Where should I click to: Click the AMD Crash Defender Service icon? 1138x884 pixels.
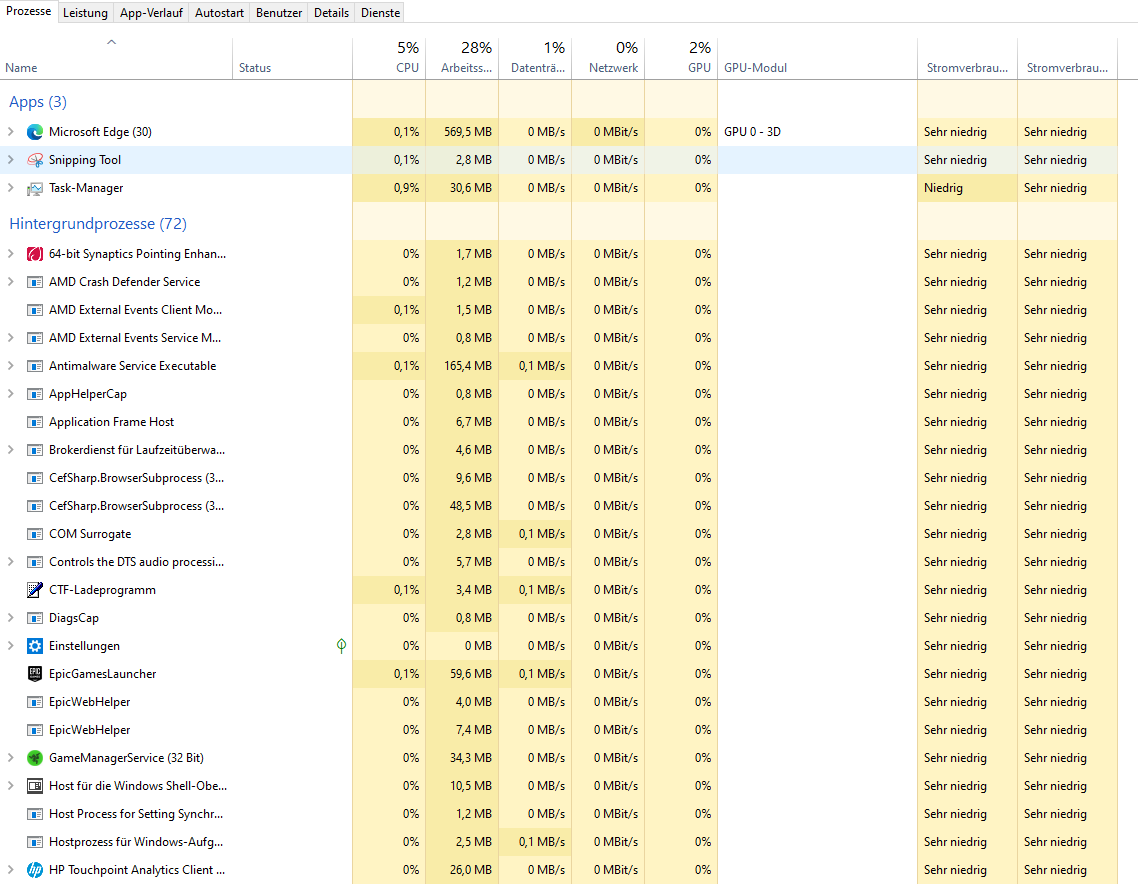pyautogui.click(x=35, y=282)
